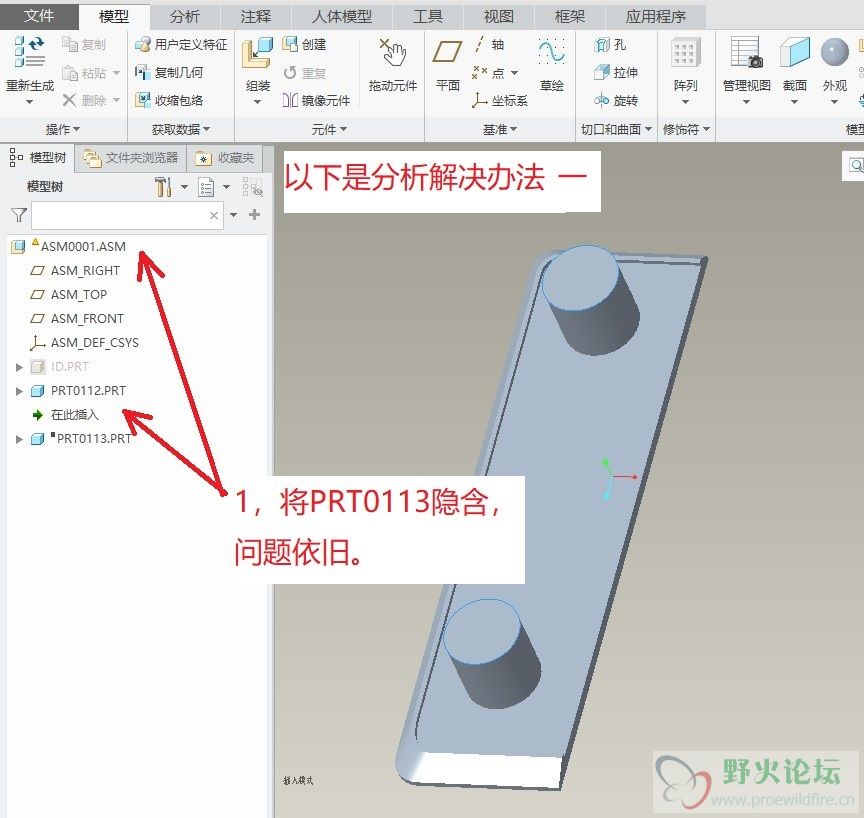The width and height of the screenshot is (864, 818).
Task: Select ASM_TOP datum plane
Action: [79, 295]
